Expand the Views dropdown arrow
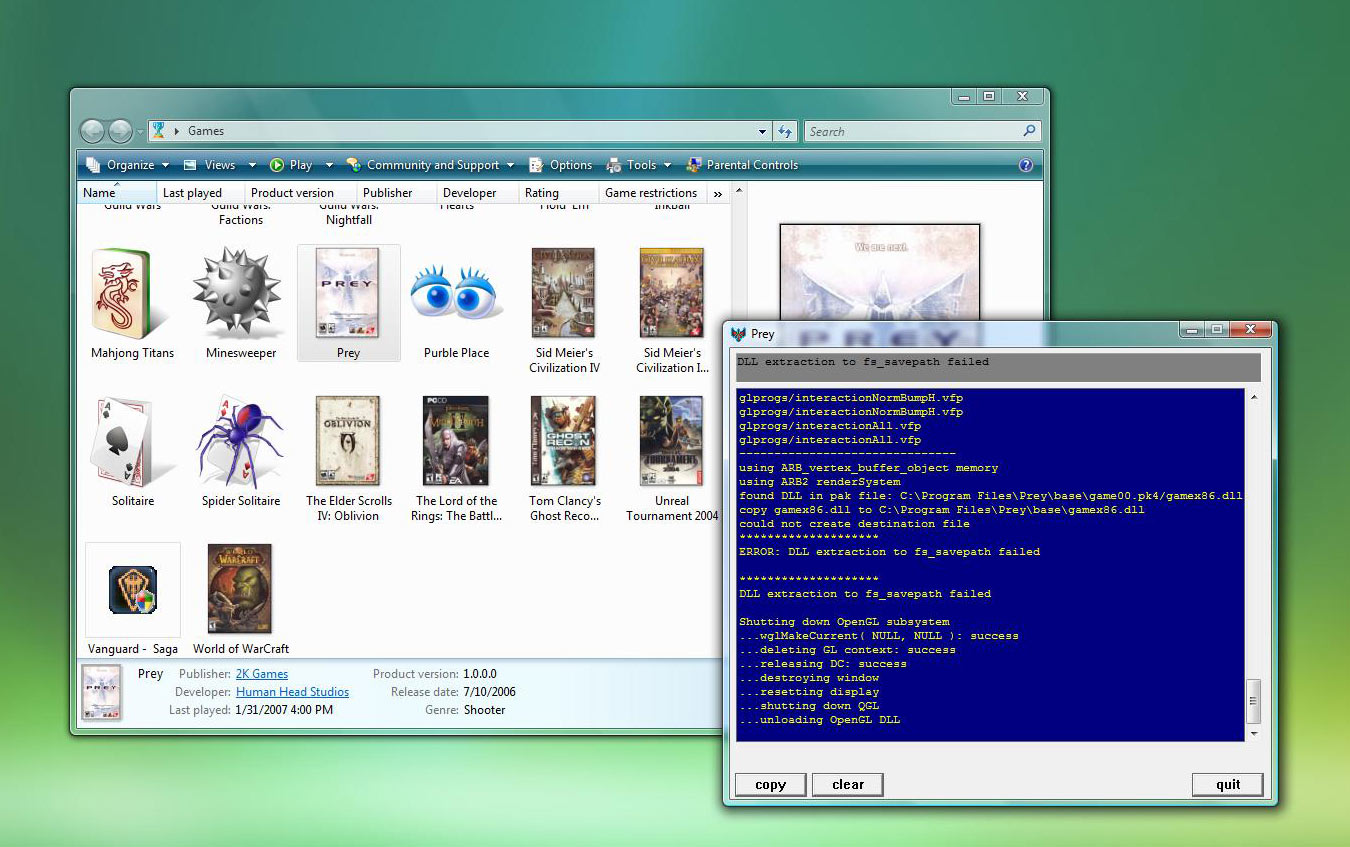 pos(252,165)
